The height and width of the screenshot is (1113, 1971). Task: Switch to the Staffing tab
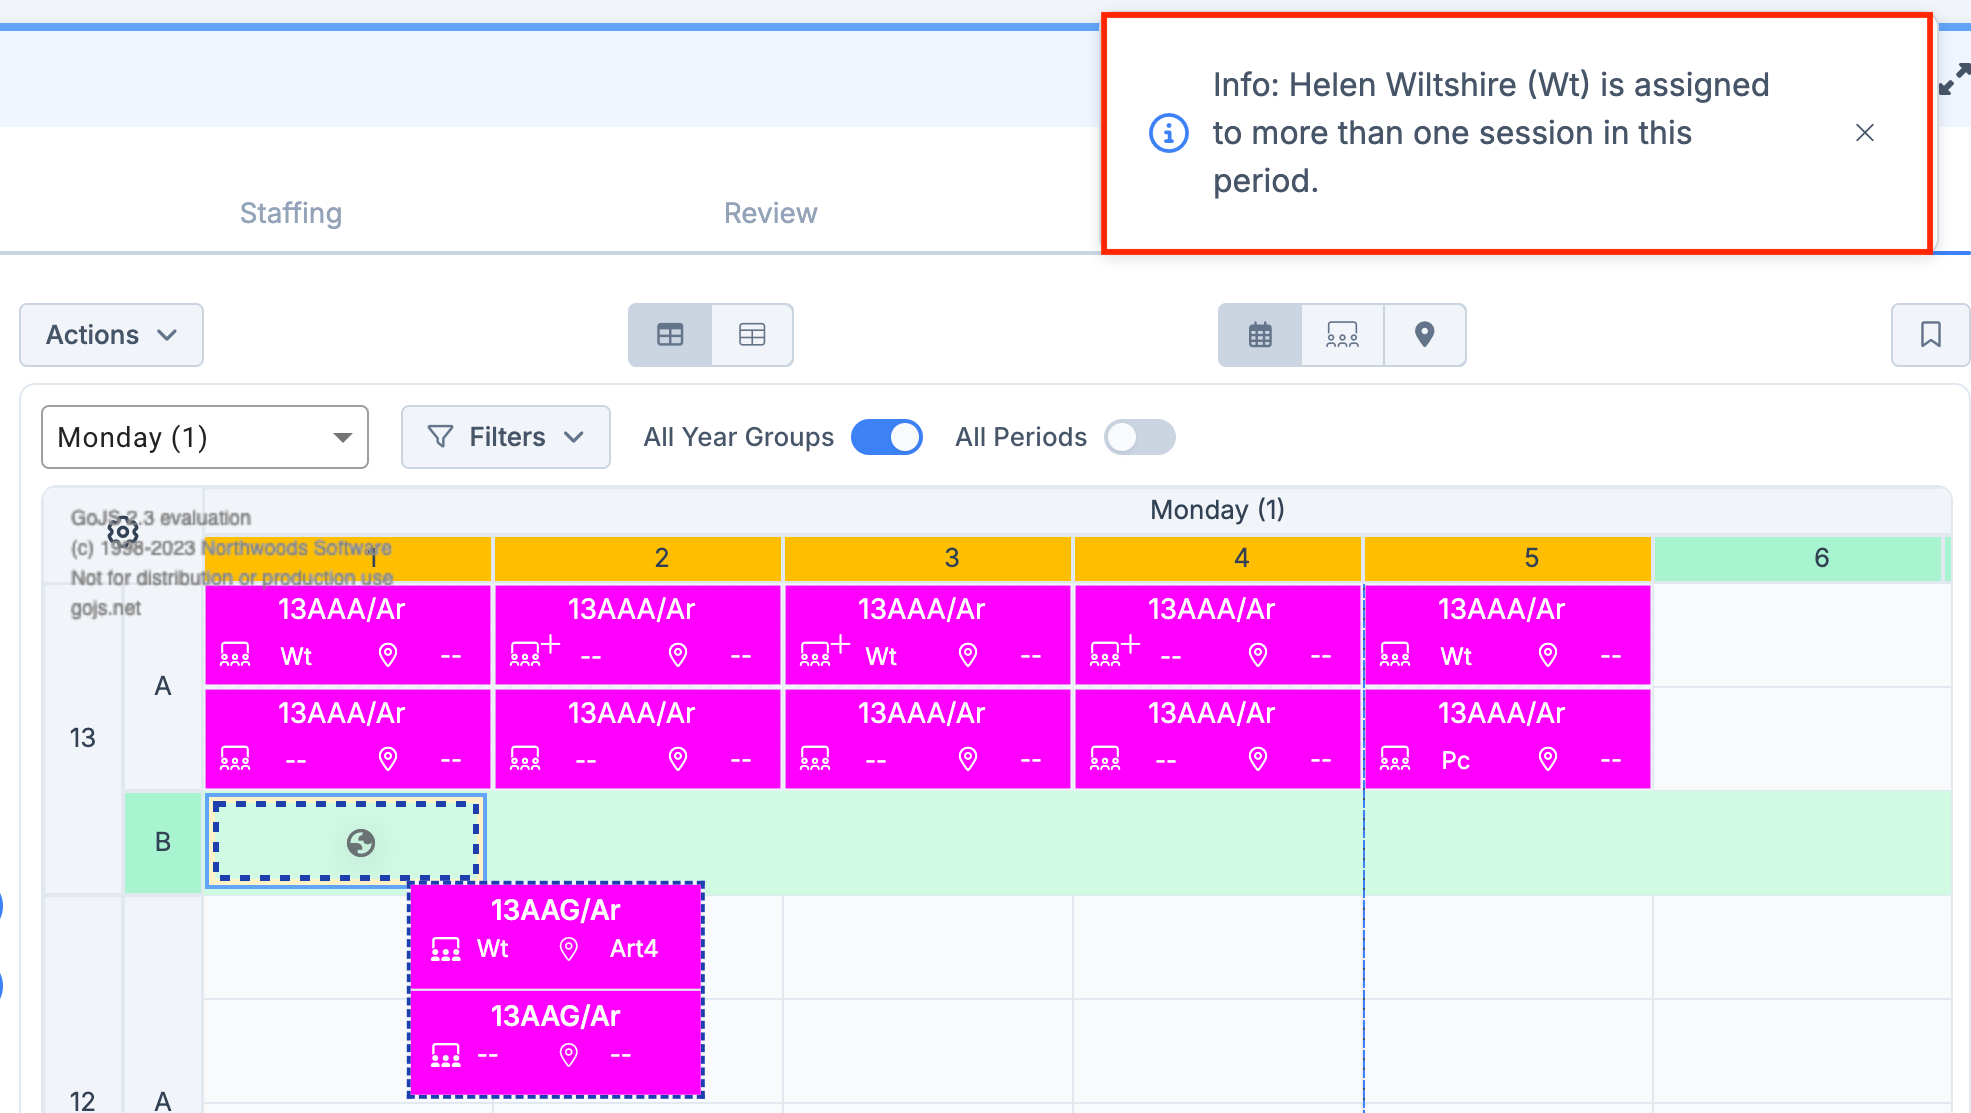pos(291,213)
